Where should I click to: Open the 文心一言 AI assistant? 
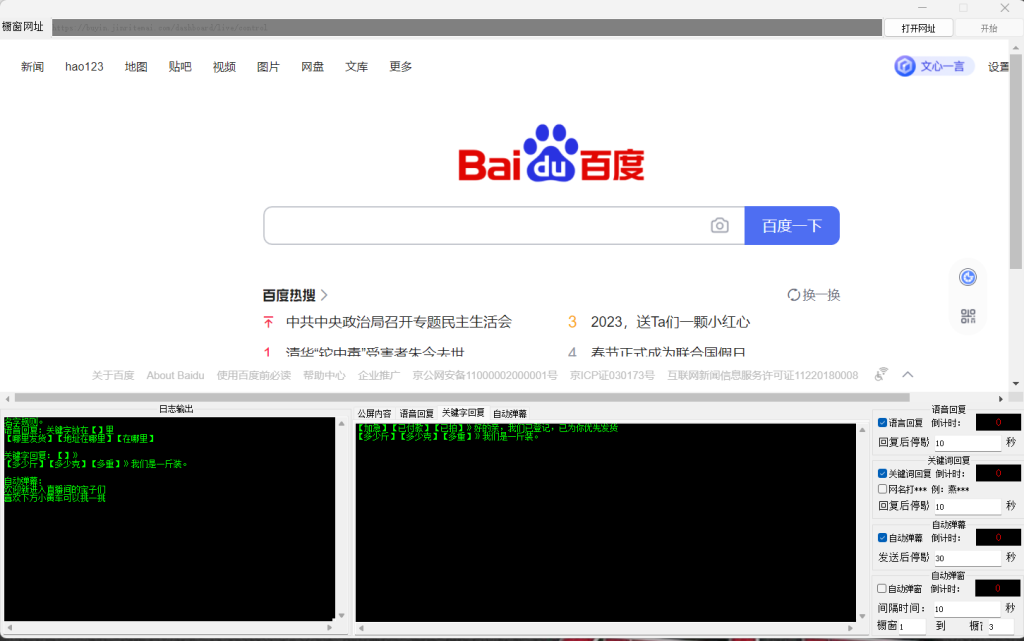pyautogui.click(x=933, y=66)
